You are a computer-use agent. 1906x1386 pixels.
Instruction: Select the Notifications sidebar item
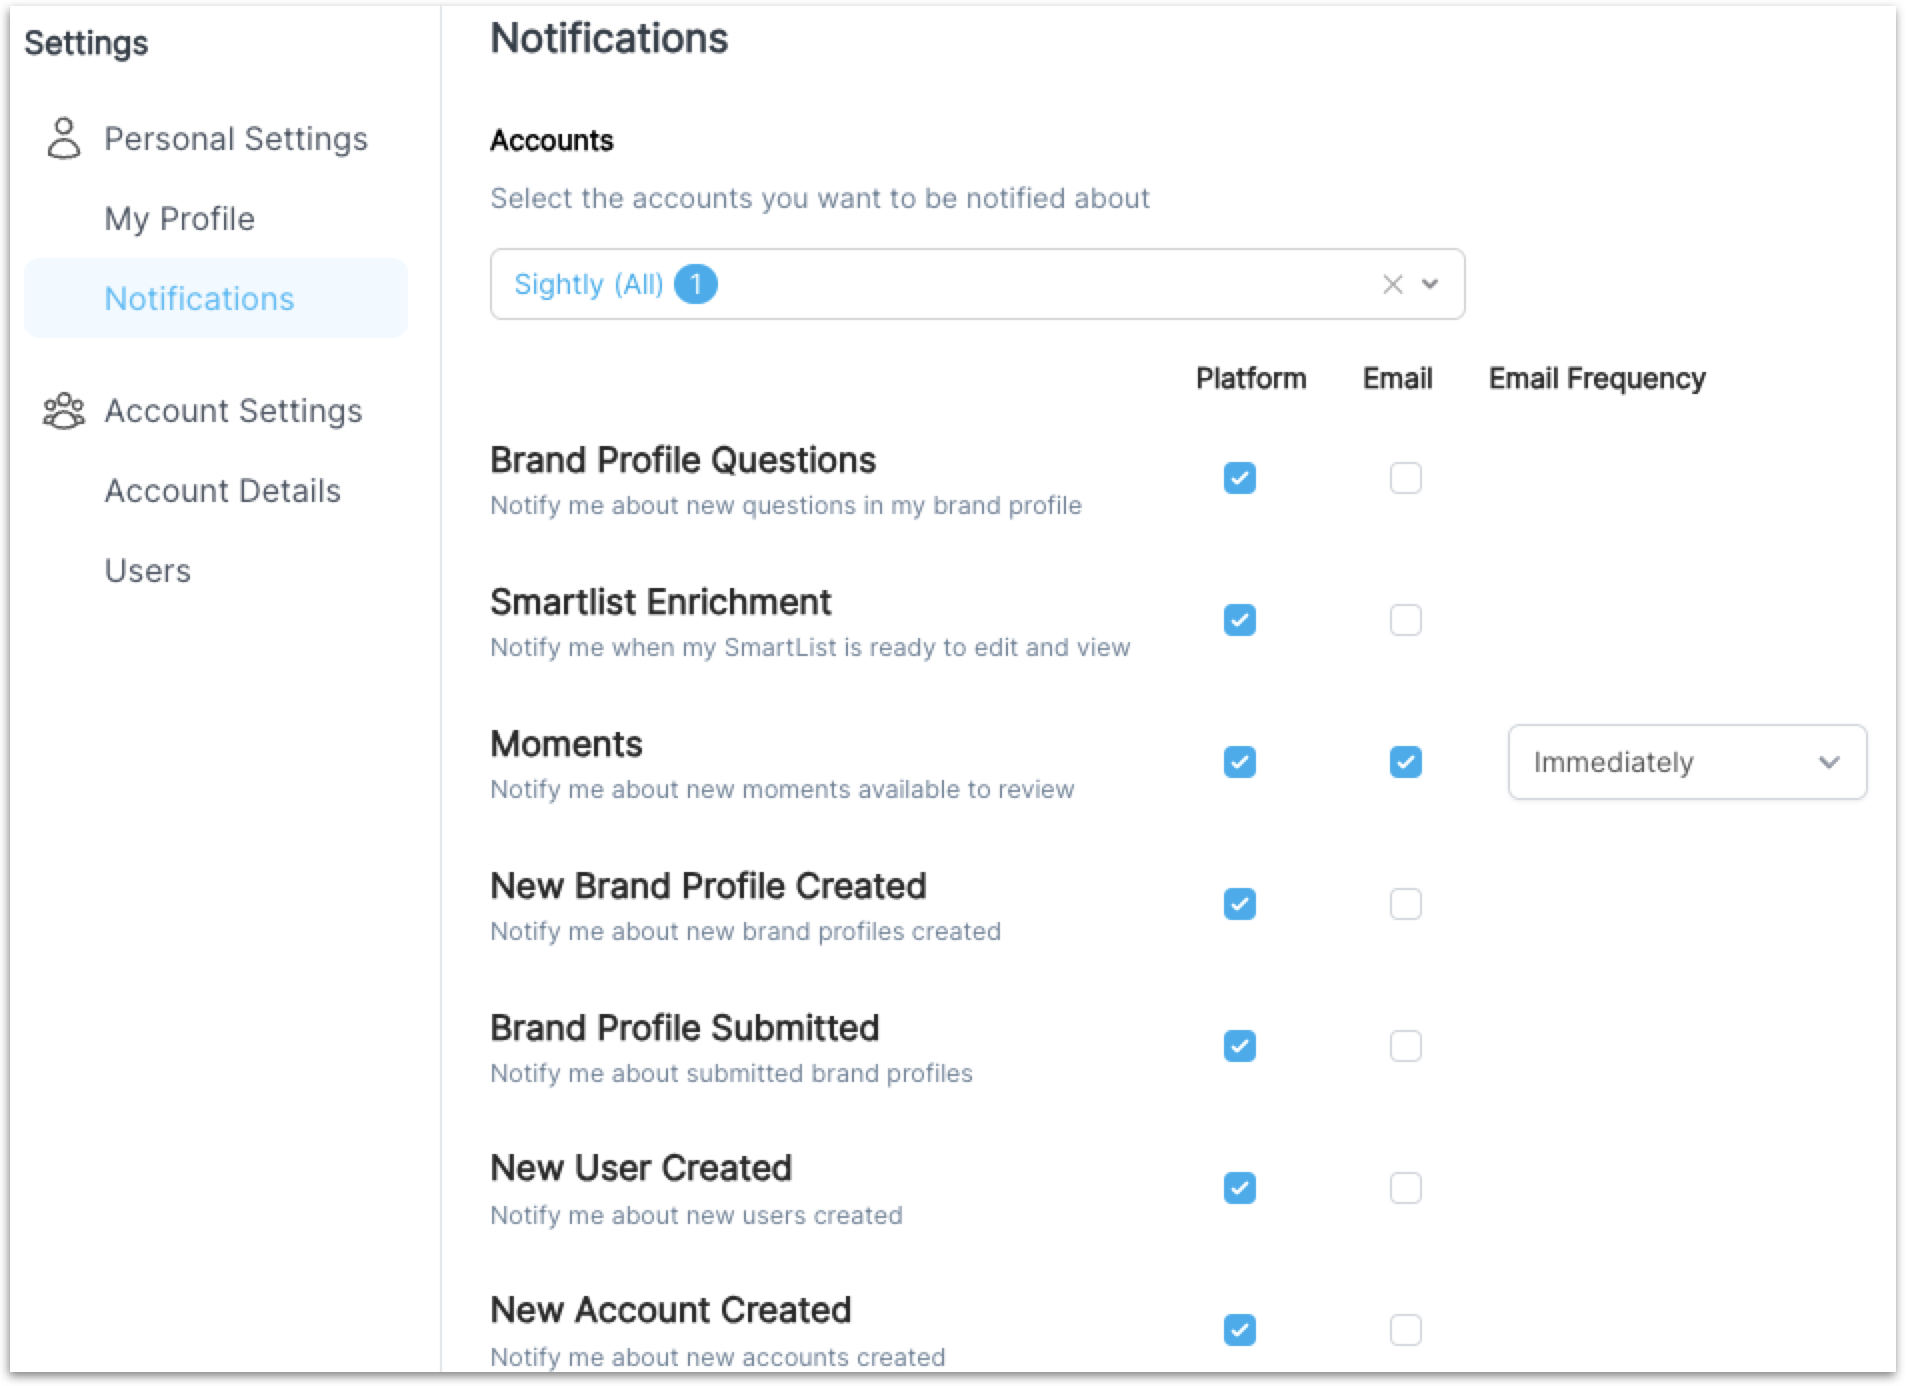[200, 299]
